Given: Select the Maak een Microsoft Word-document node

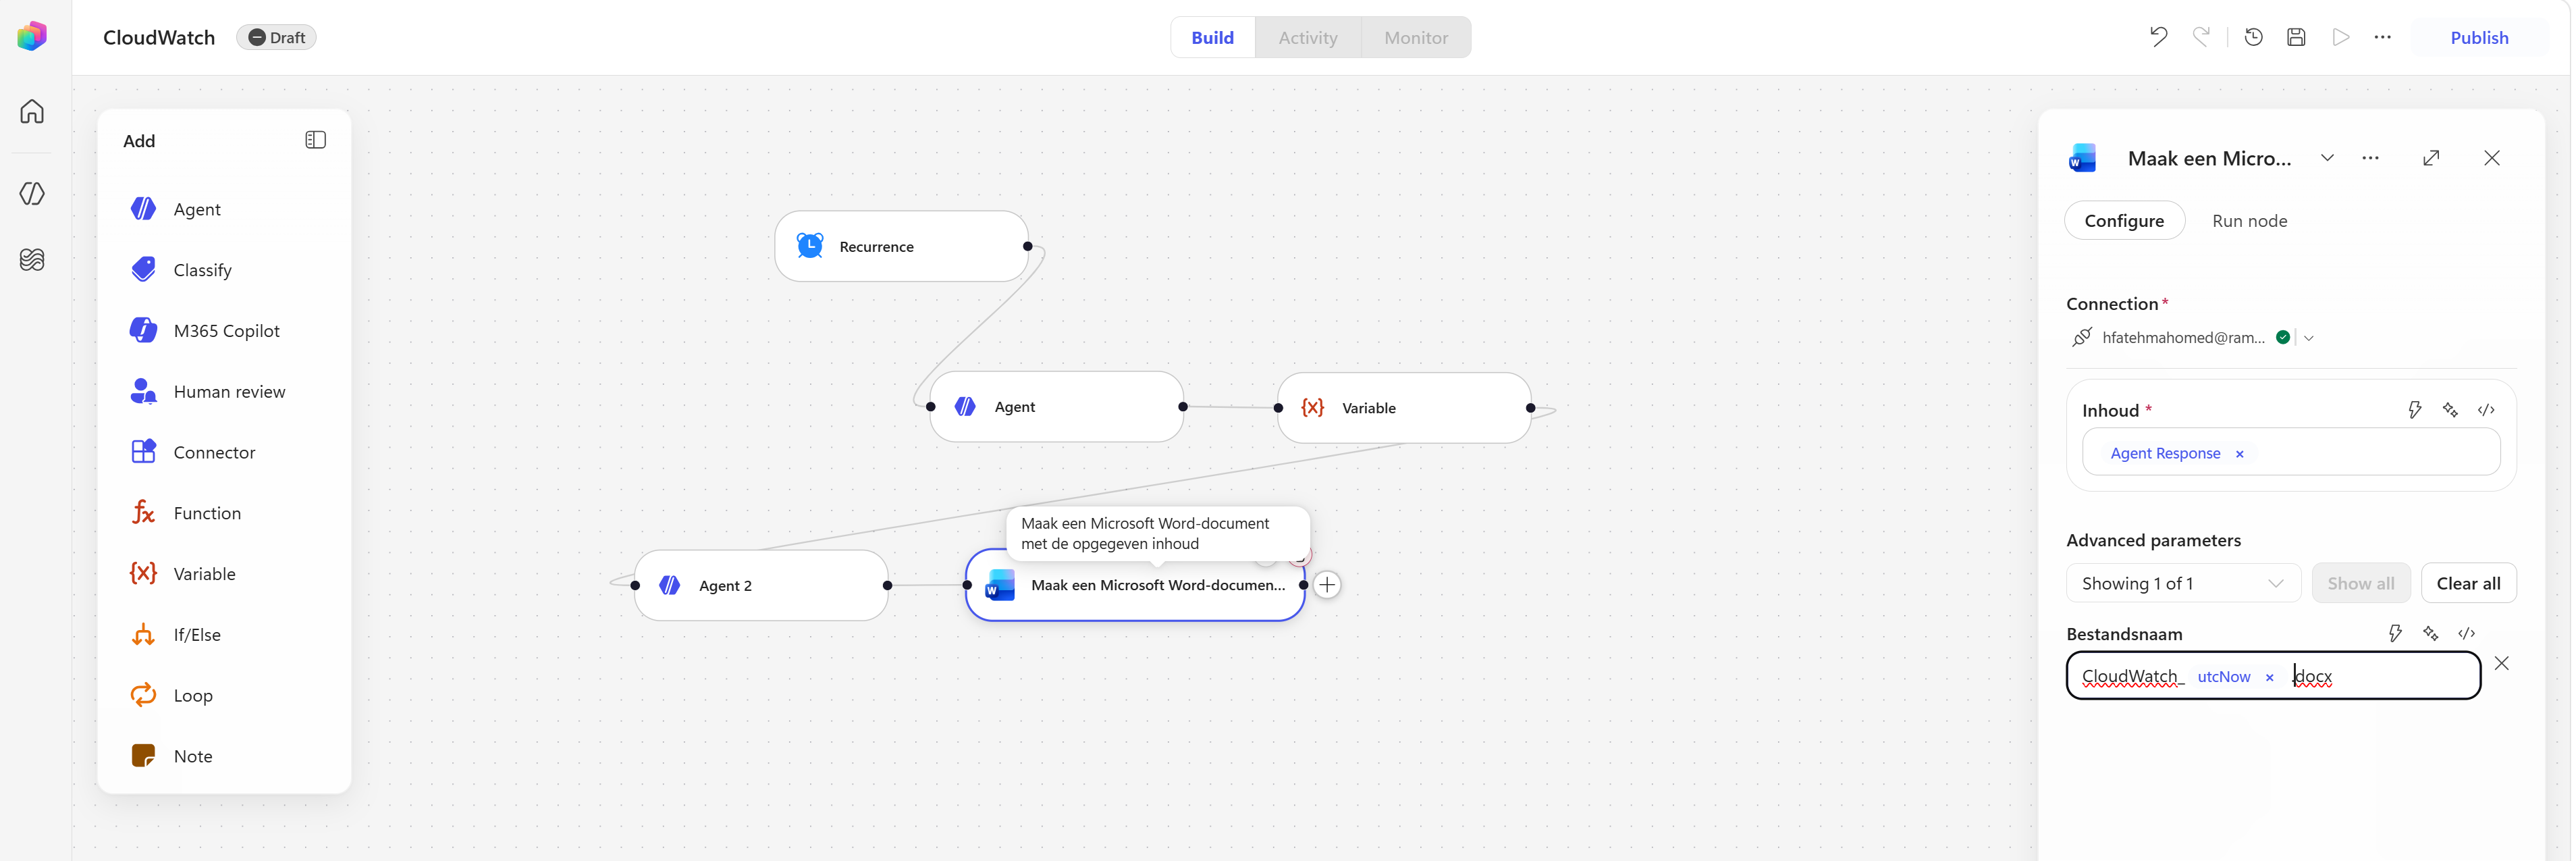Looking at the screenshot, I should 1135,585.
